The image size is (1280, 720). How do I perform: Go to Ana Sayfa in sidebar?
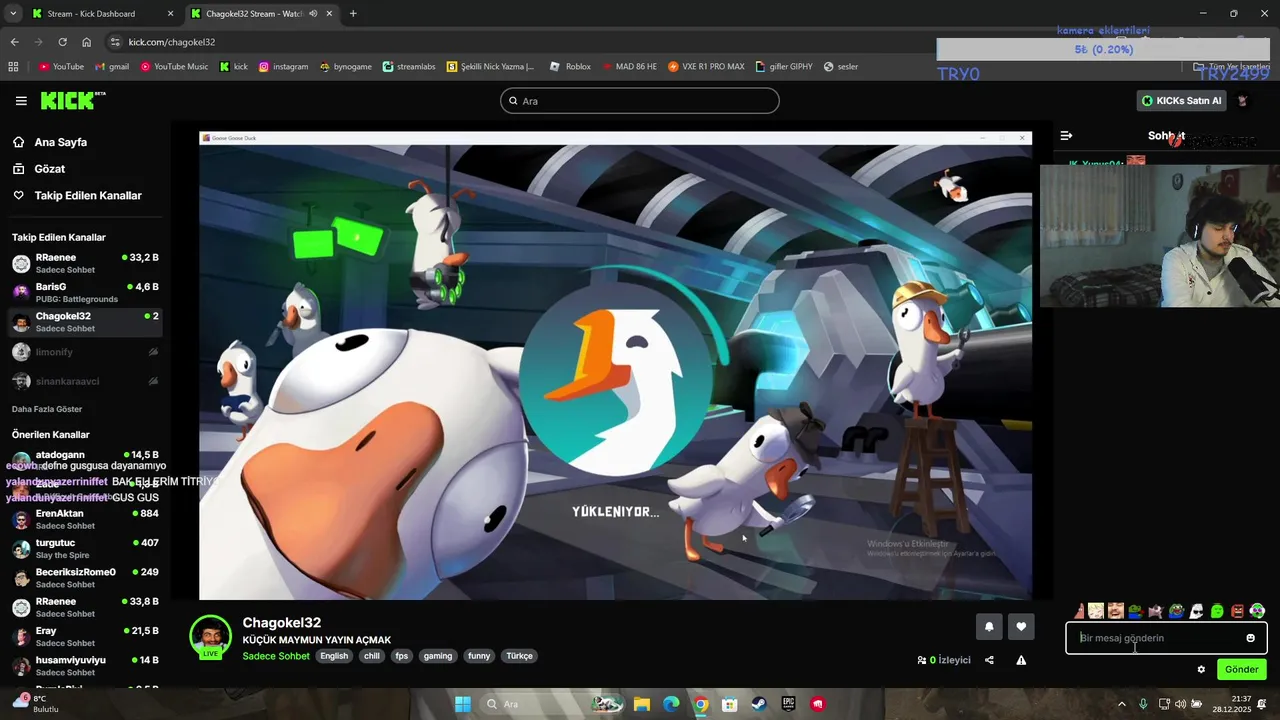pyautogui.click(x=61, y=142)
